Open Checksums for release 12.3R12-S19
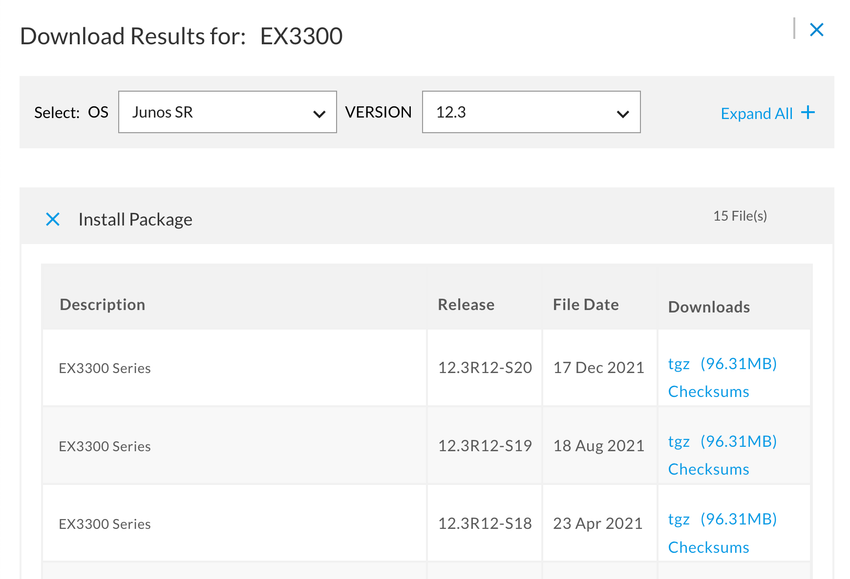 (x=709, y=469)
